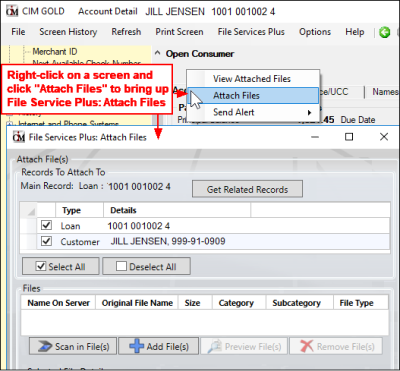This screenshot has height=371, width=400.
Task: Click the Subcategory column header
Action: (300, 303)
